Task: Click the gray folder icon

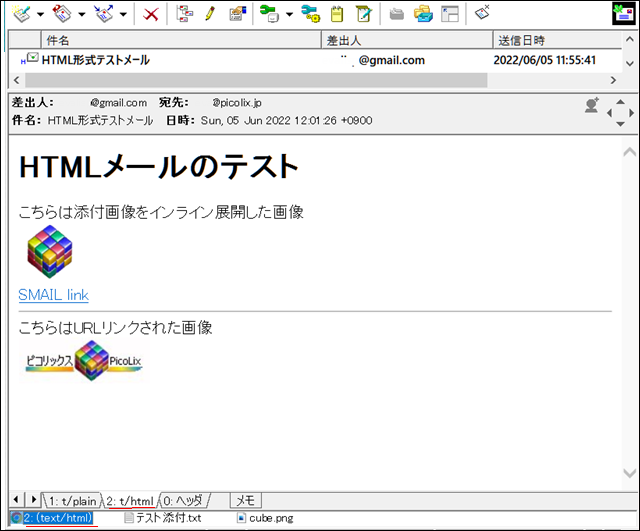Action: (396, 15)
